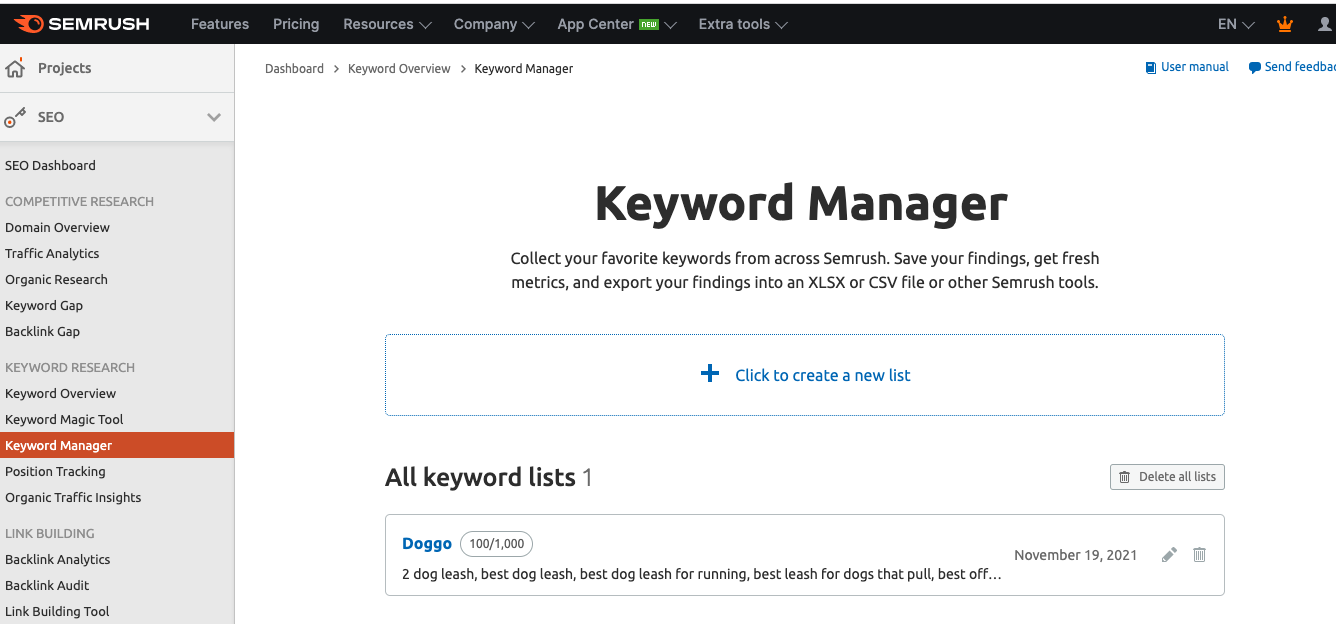Click the Semrush logo icon

tap(28, 24)
